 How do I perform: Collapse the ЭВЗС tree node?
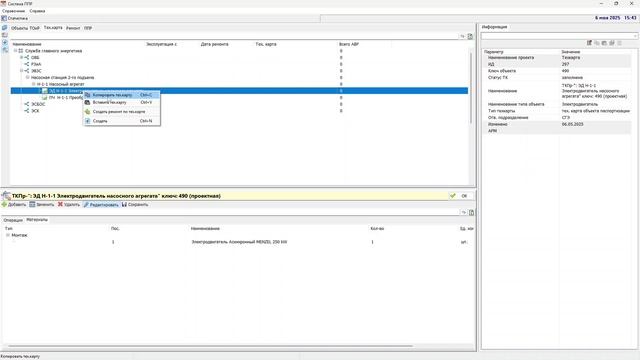point(22,71)
